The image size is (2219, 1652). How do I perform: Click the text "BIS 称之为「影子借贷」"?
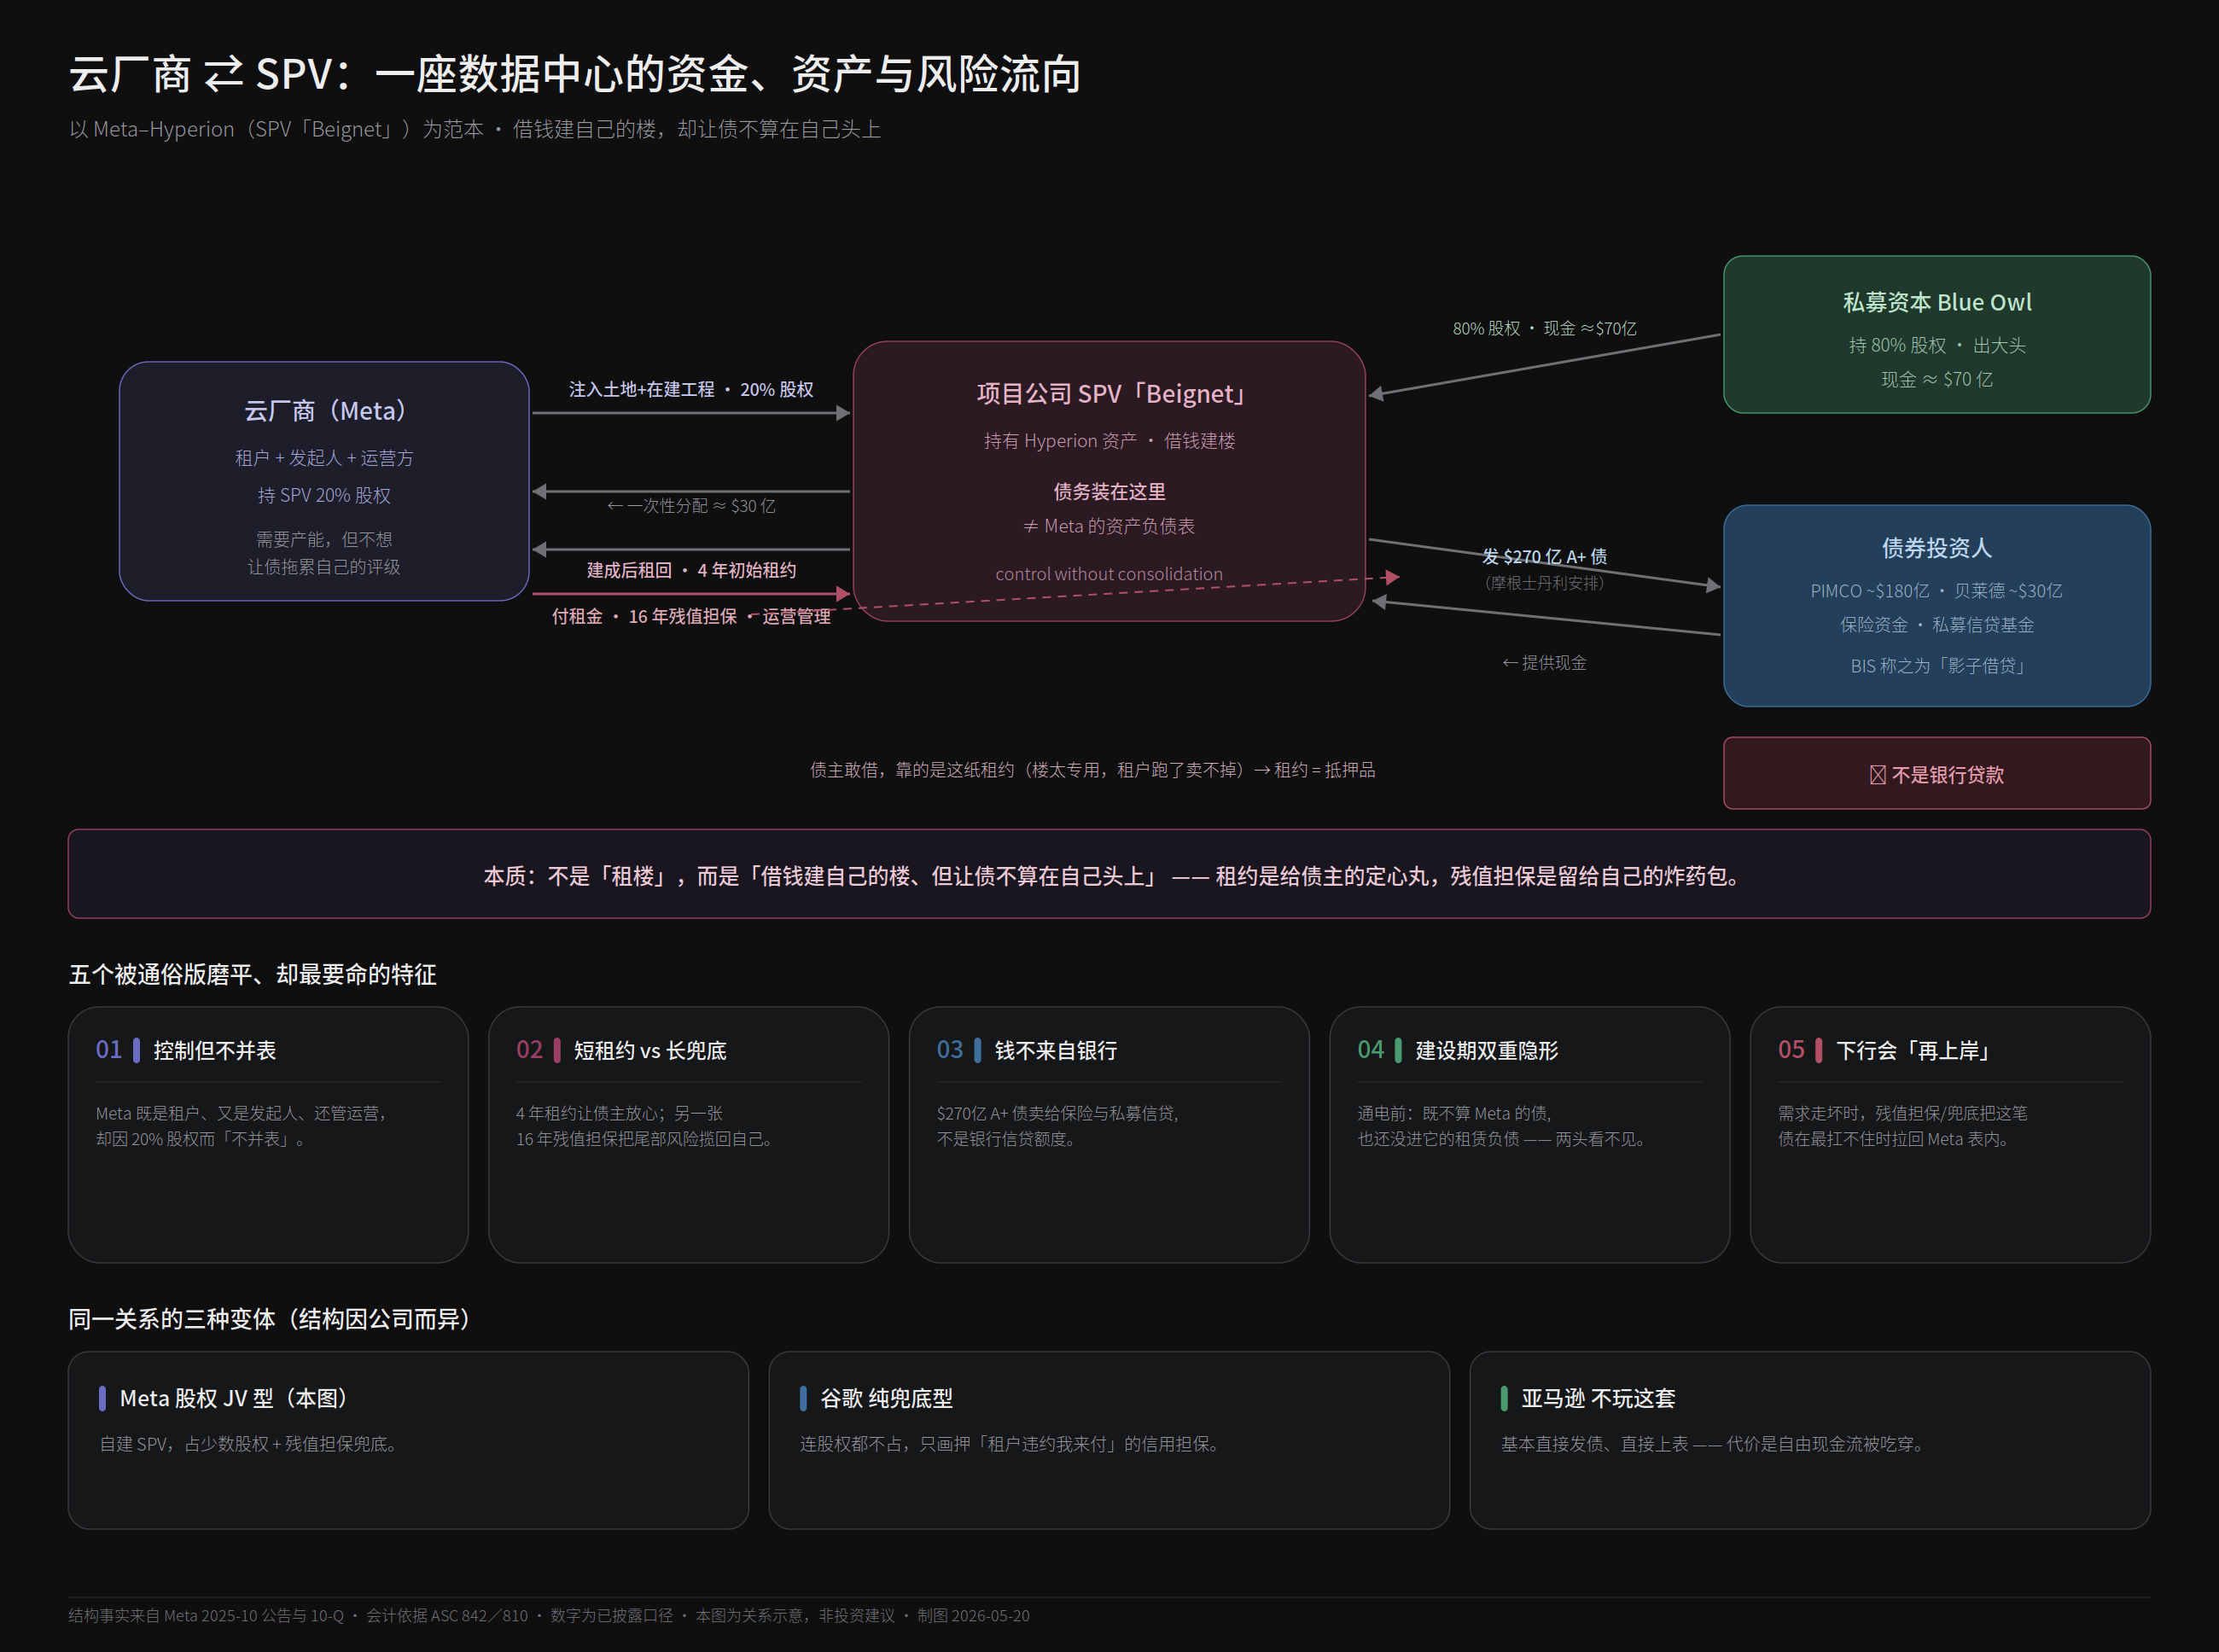(1937, 666)
